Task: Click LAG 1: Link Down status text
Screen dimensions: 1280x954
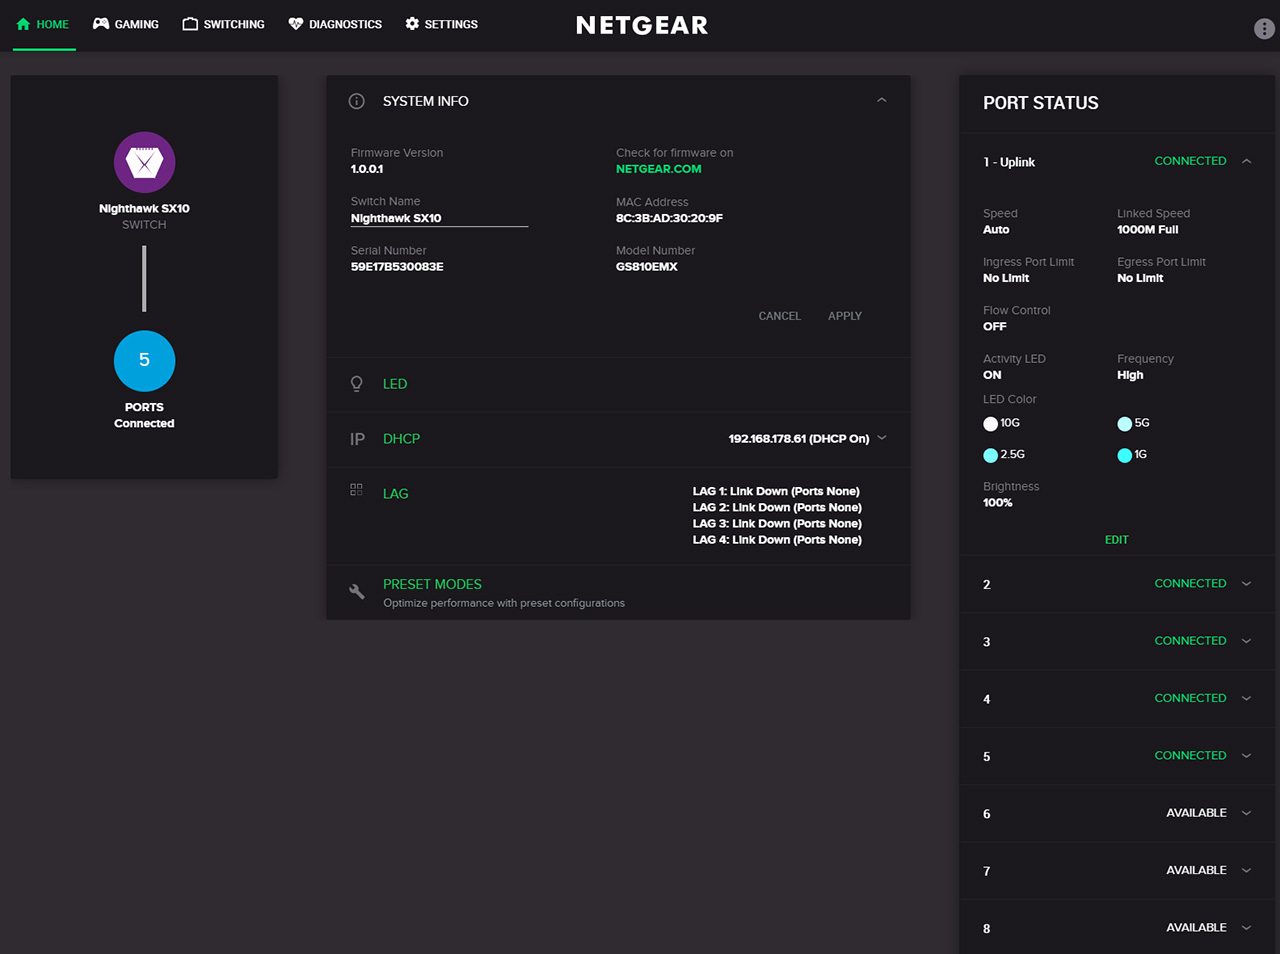Action: pyautogui.click(x=776, y=492)
